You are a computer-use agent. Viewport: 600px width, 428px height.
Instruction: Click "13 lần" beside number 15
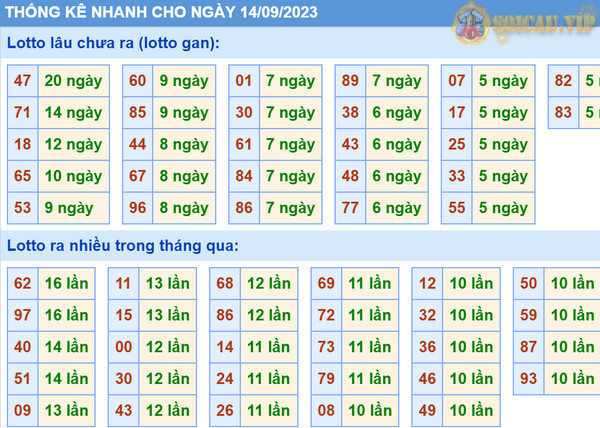point(168,315)
